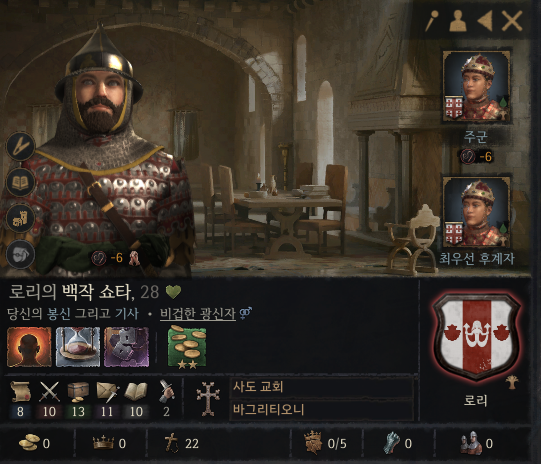Click the green coins education trait icon
The height and width of the screenshot is (464, 541).
point(187,347)
